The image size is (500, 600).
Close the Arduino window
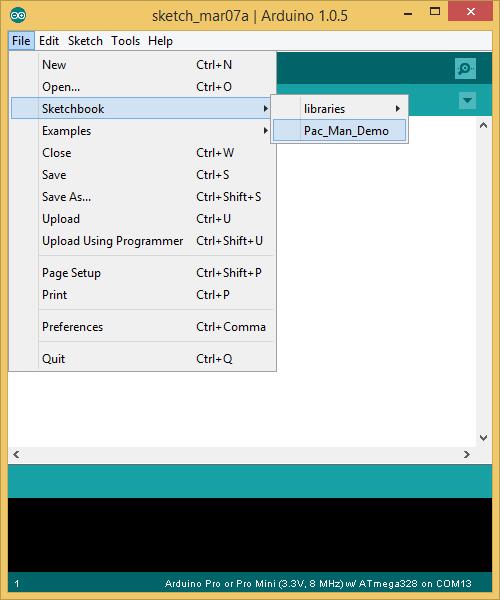coord(471,11)
